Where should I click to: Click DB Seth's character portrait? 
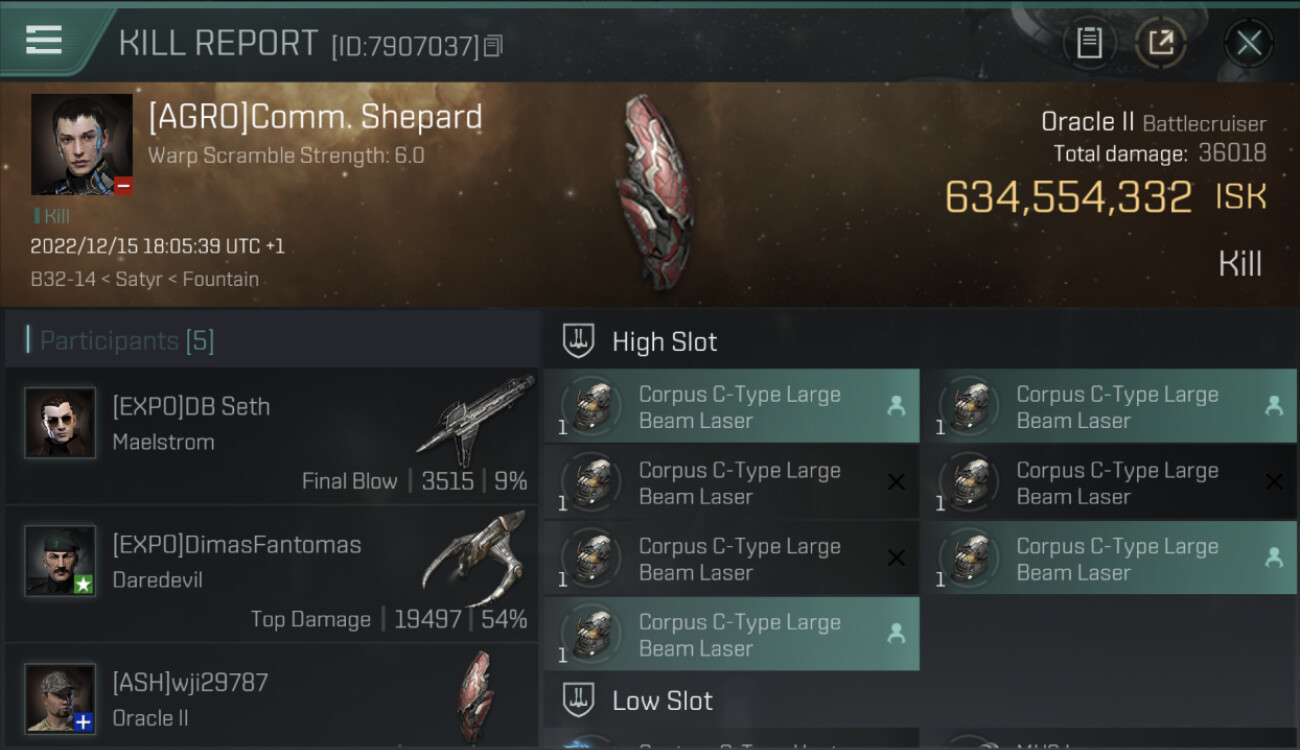click(x=60, y=423)
